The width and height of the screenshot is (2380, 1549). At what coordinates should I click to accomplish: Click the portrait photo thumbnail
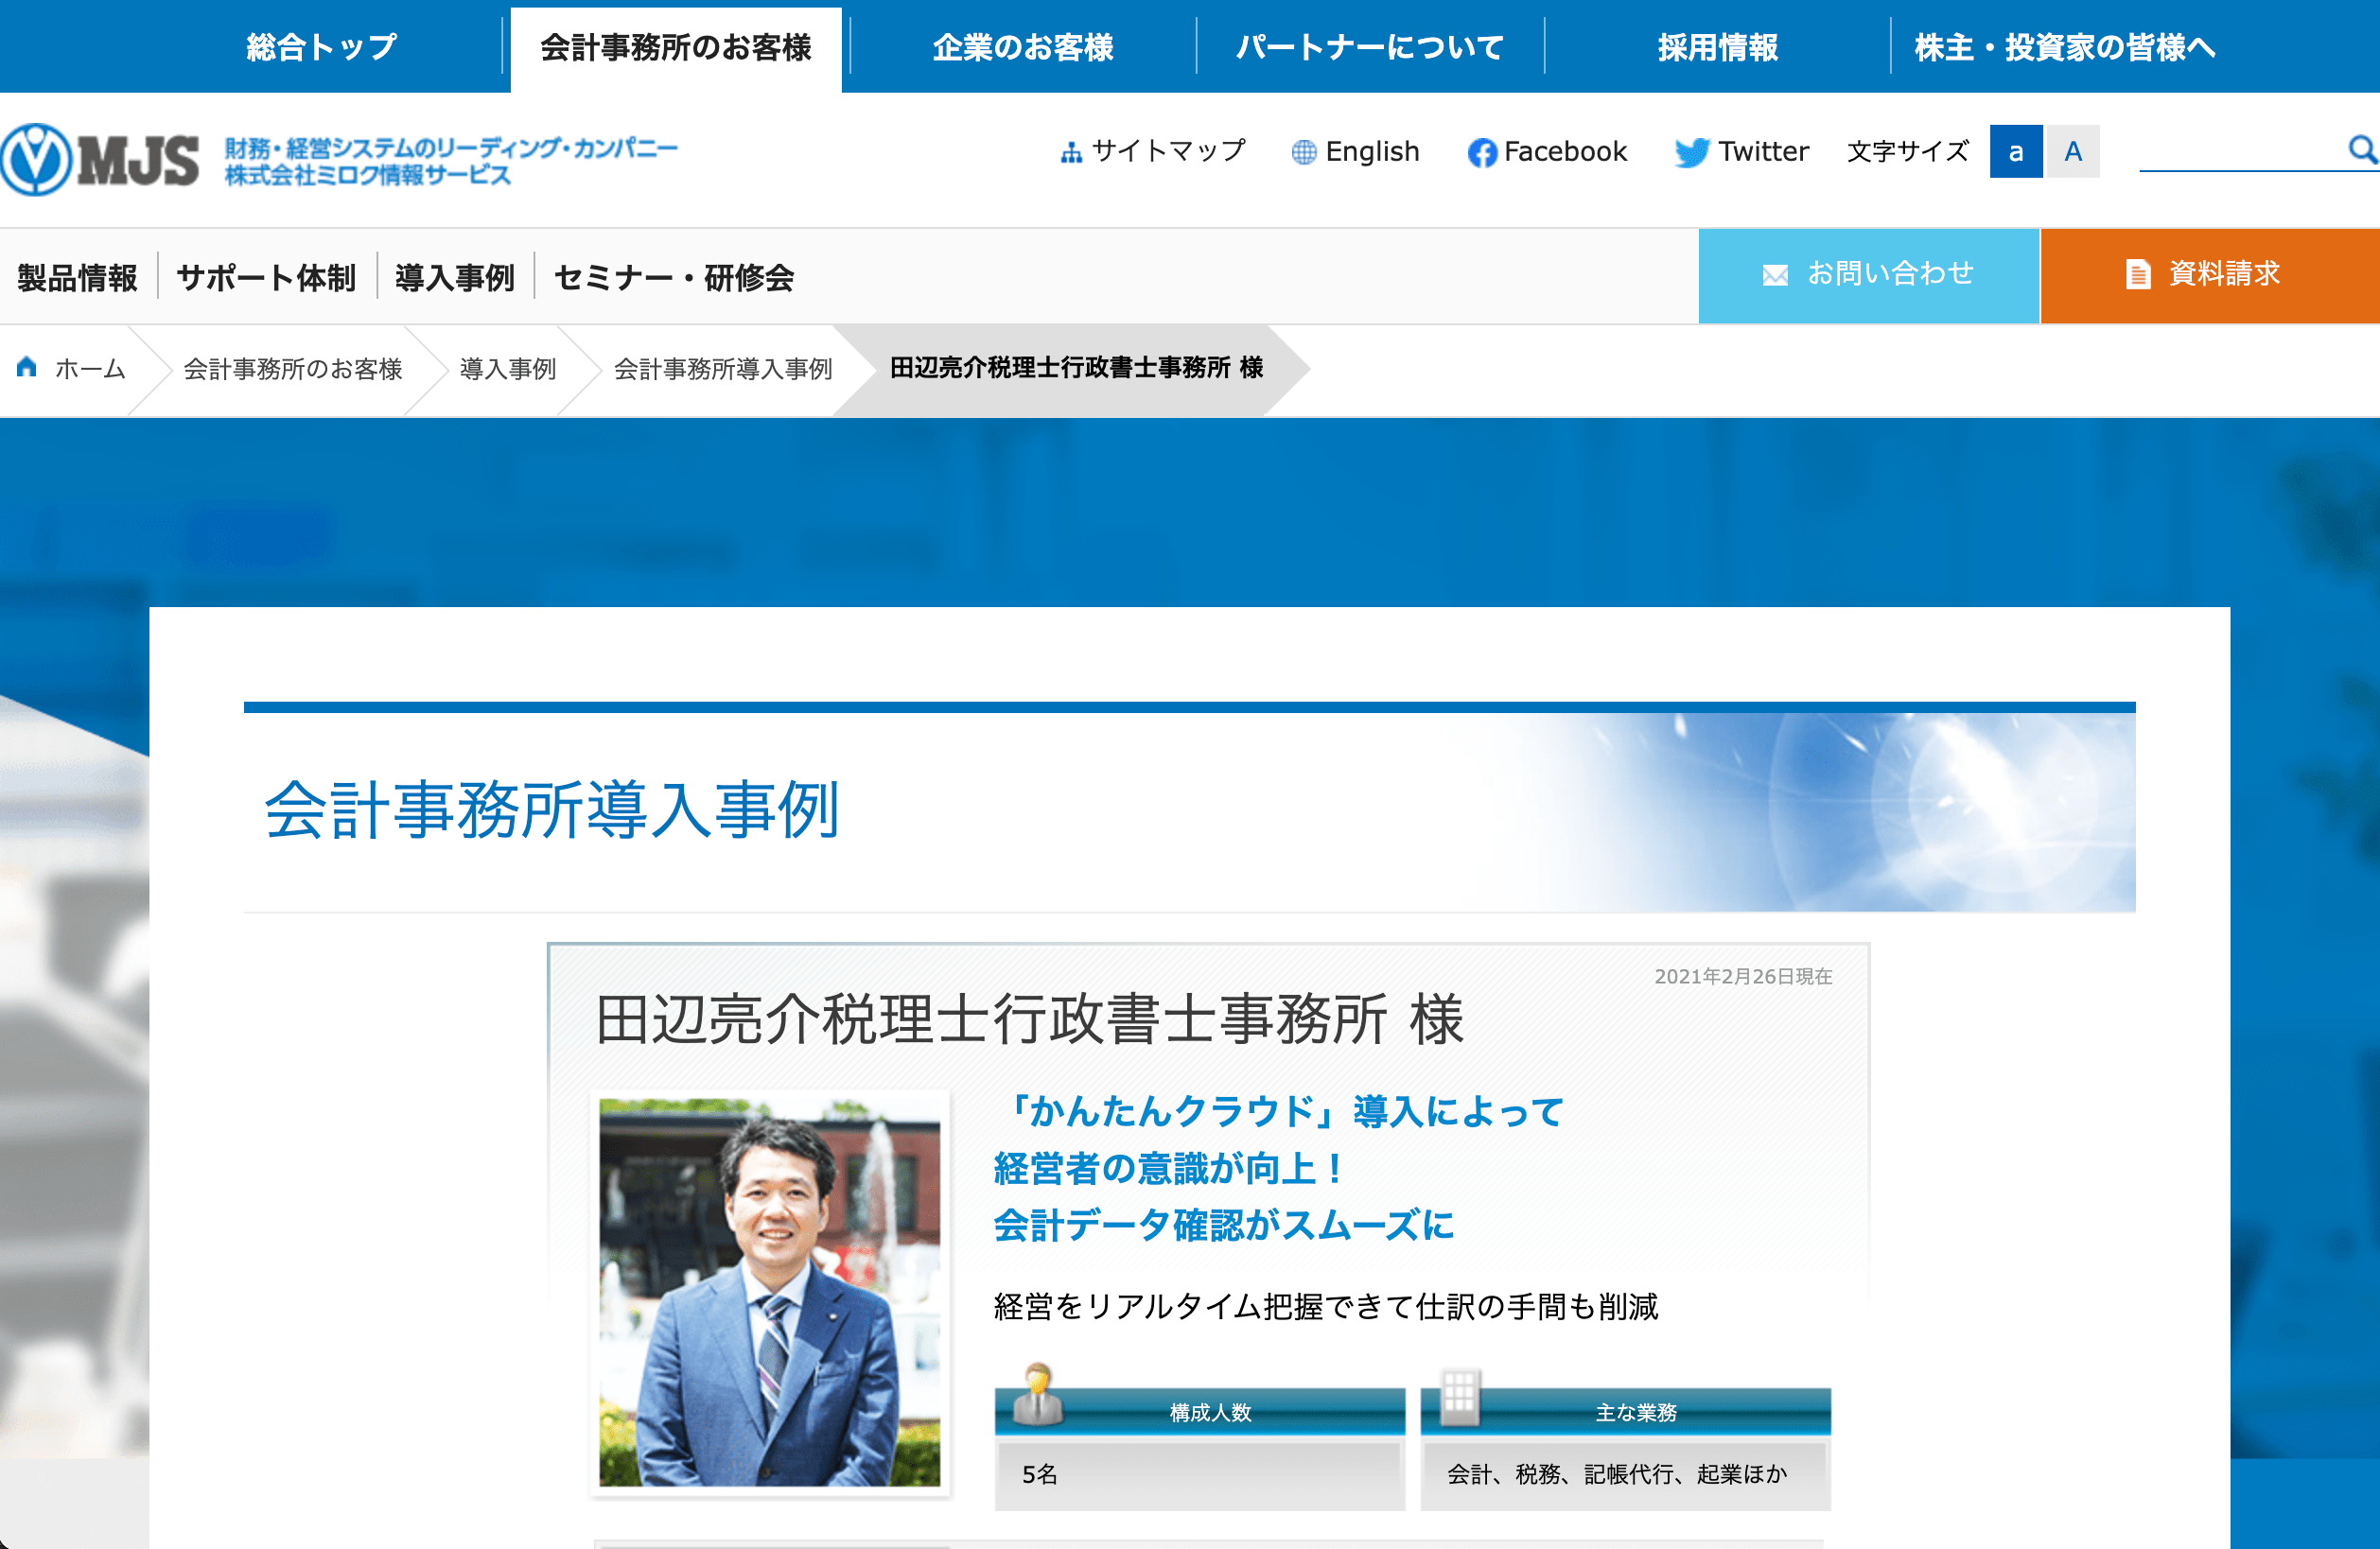coord(769,1292)
